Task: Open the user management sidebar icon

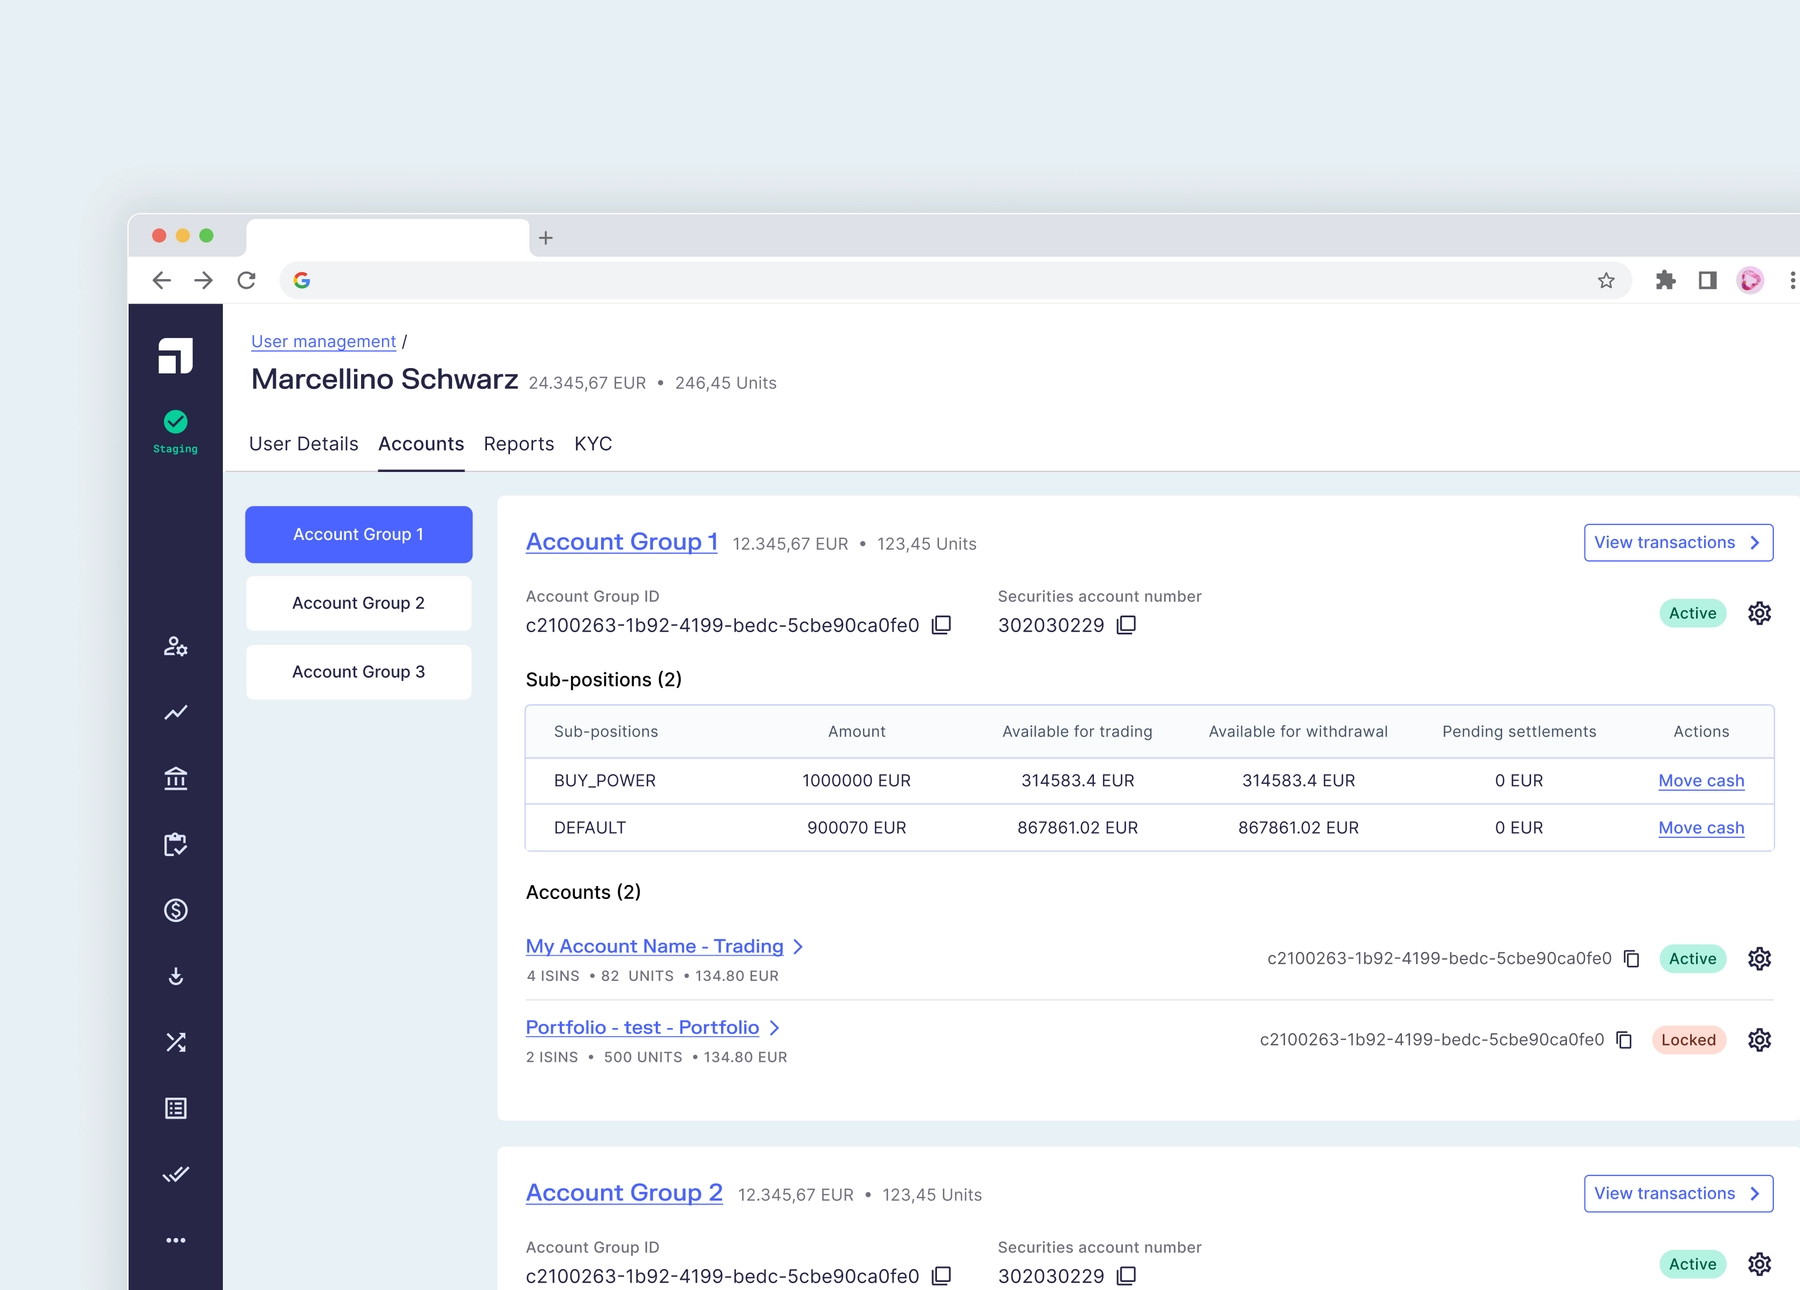Action: point(176,647)
